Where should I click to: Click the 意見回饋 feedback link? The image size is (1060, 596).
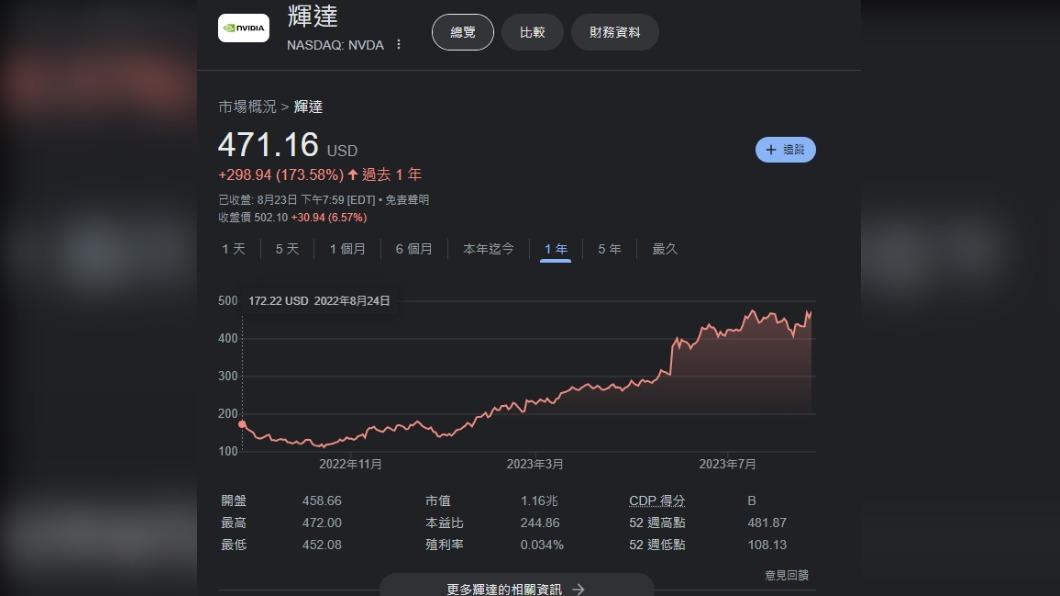click(787, 575)
